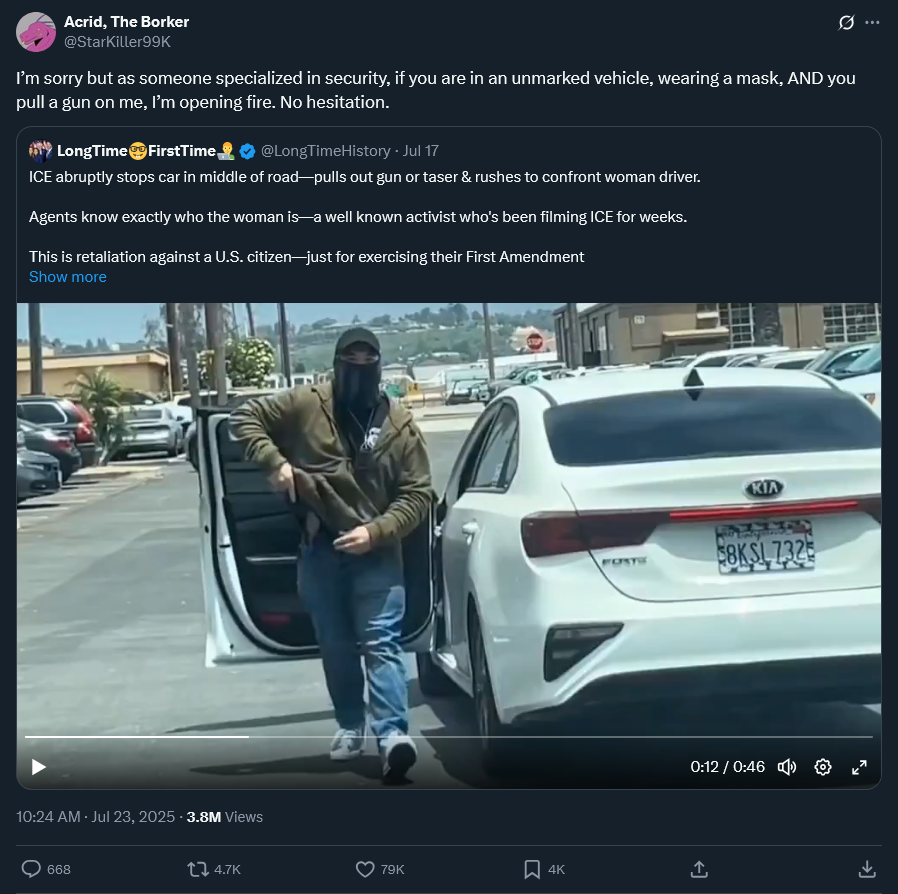Viewport: 898px width, 894px height.
Task: Play the embedded video
Action: pyautogui.click(x=38, y=767)
